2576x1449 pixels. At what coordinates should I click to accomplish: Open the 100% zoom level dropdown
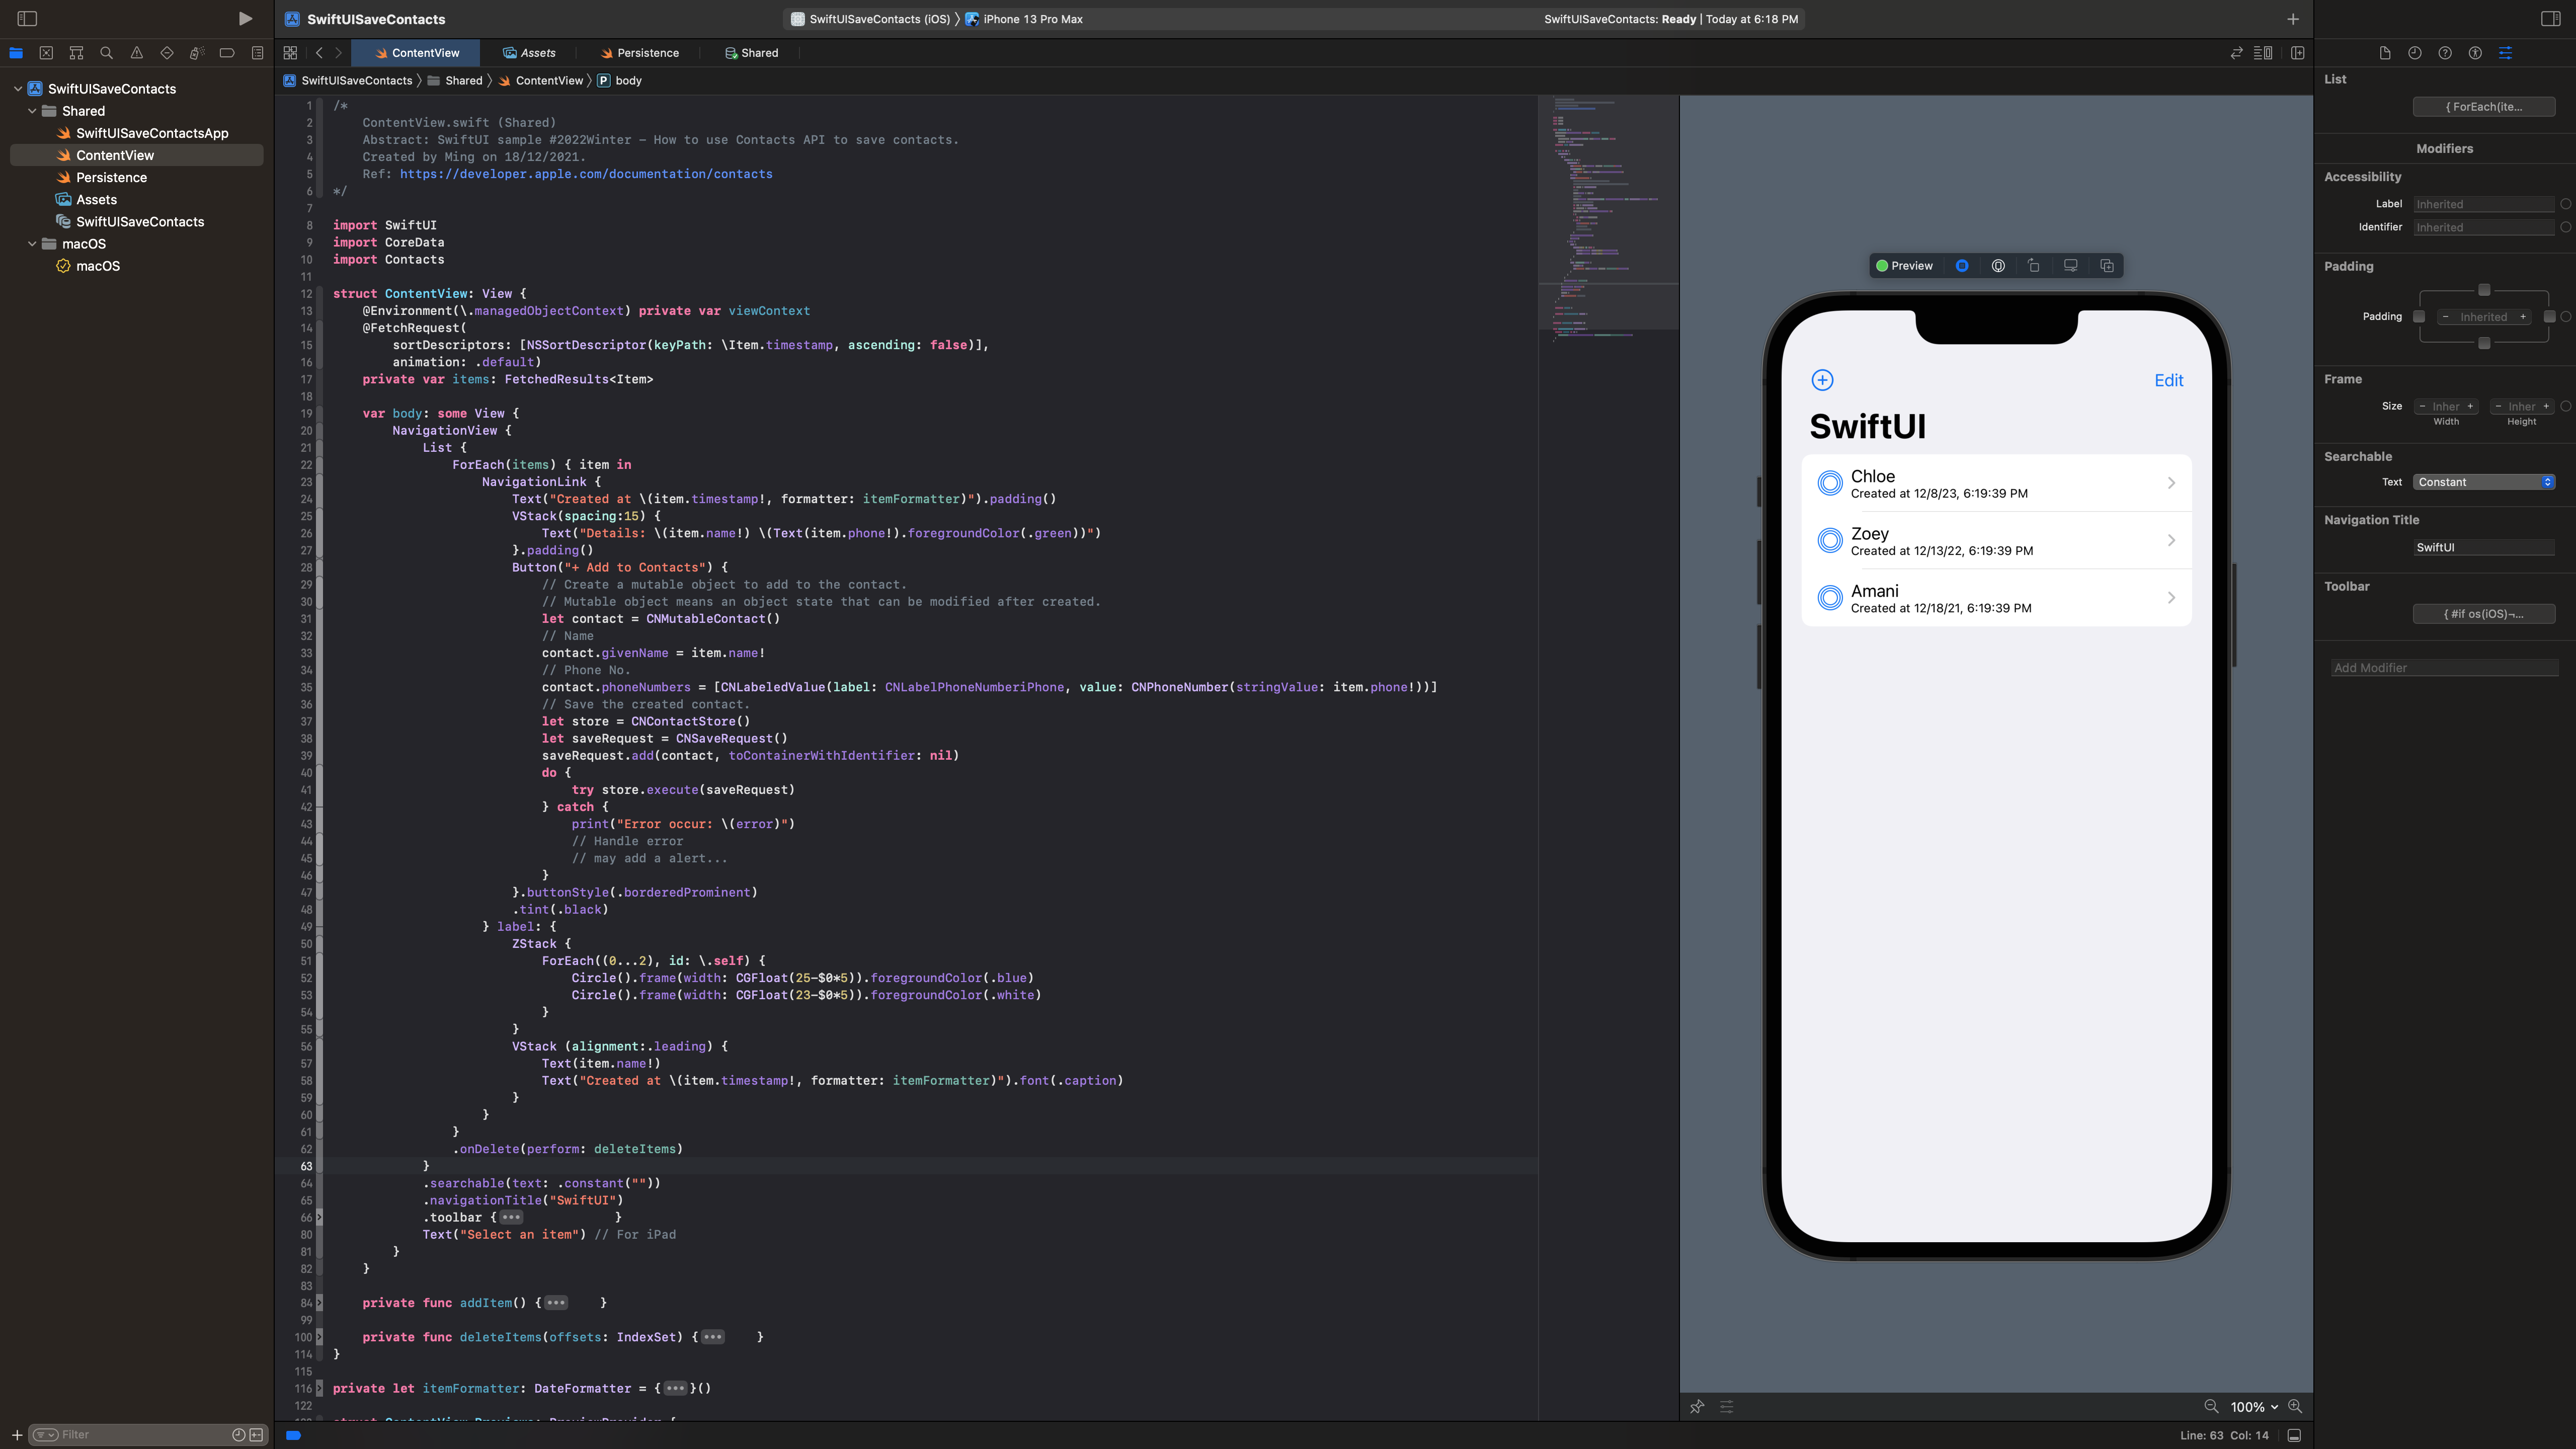pyautogui.click(x=2253, y=1407)
